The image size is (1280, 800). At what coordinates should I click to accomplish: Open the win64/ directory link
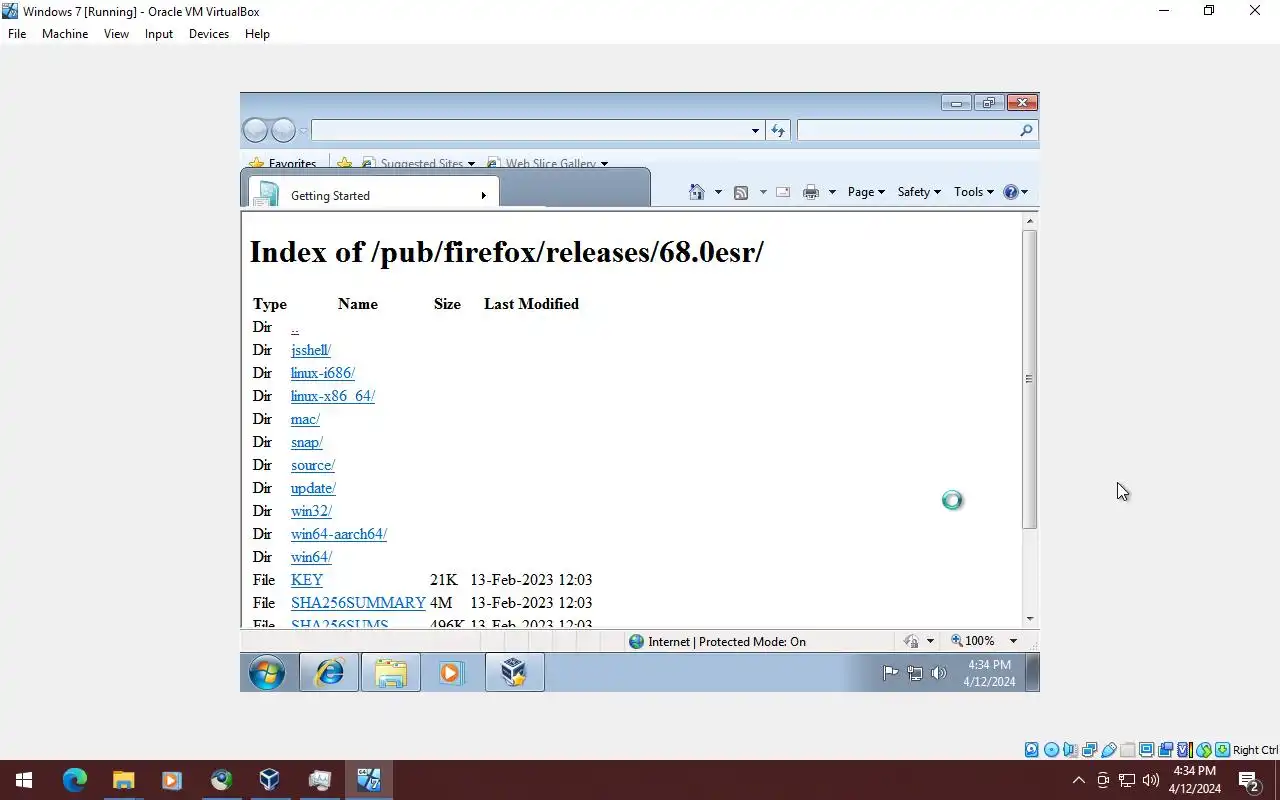click(x=311, y=557)
